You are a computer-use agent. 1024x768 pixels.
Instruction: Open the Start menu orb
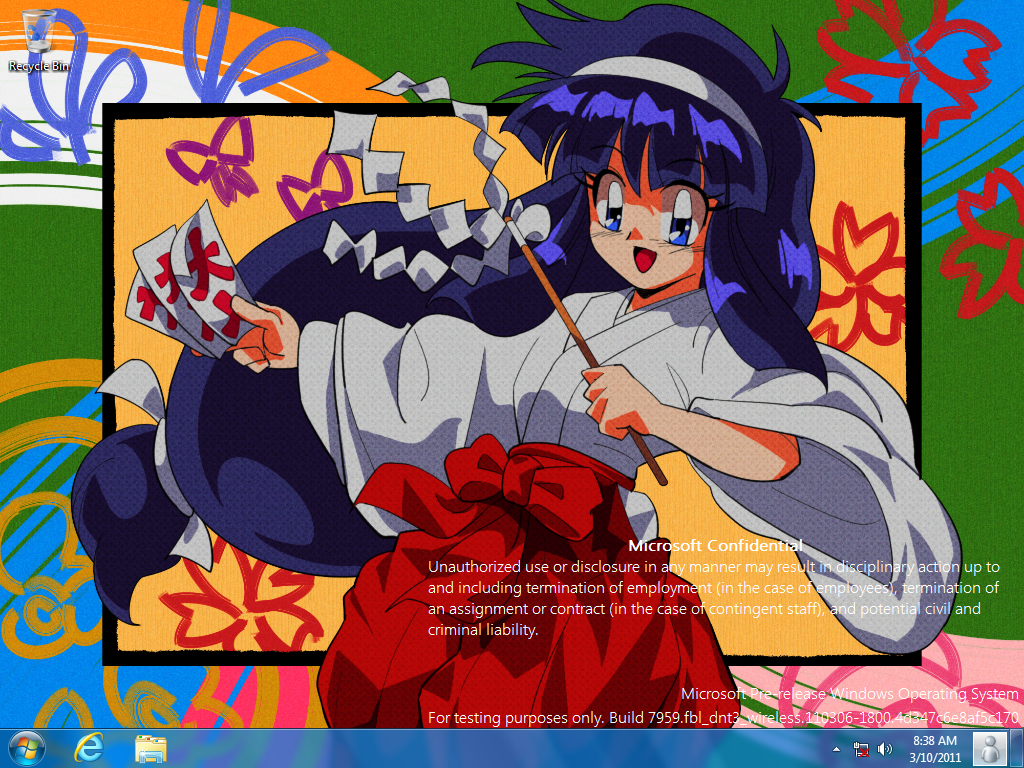pyautogui.click(x=25, y=748)
